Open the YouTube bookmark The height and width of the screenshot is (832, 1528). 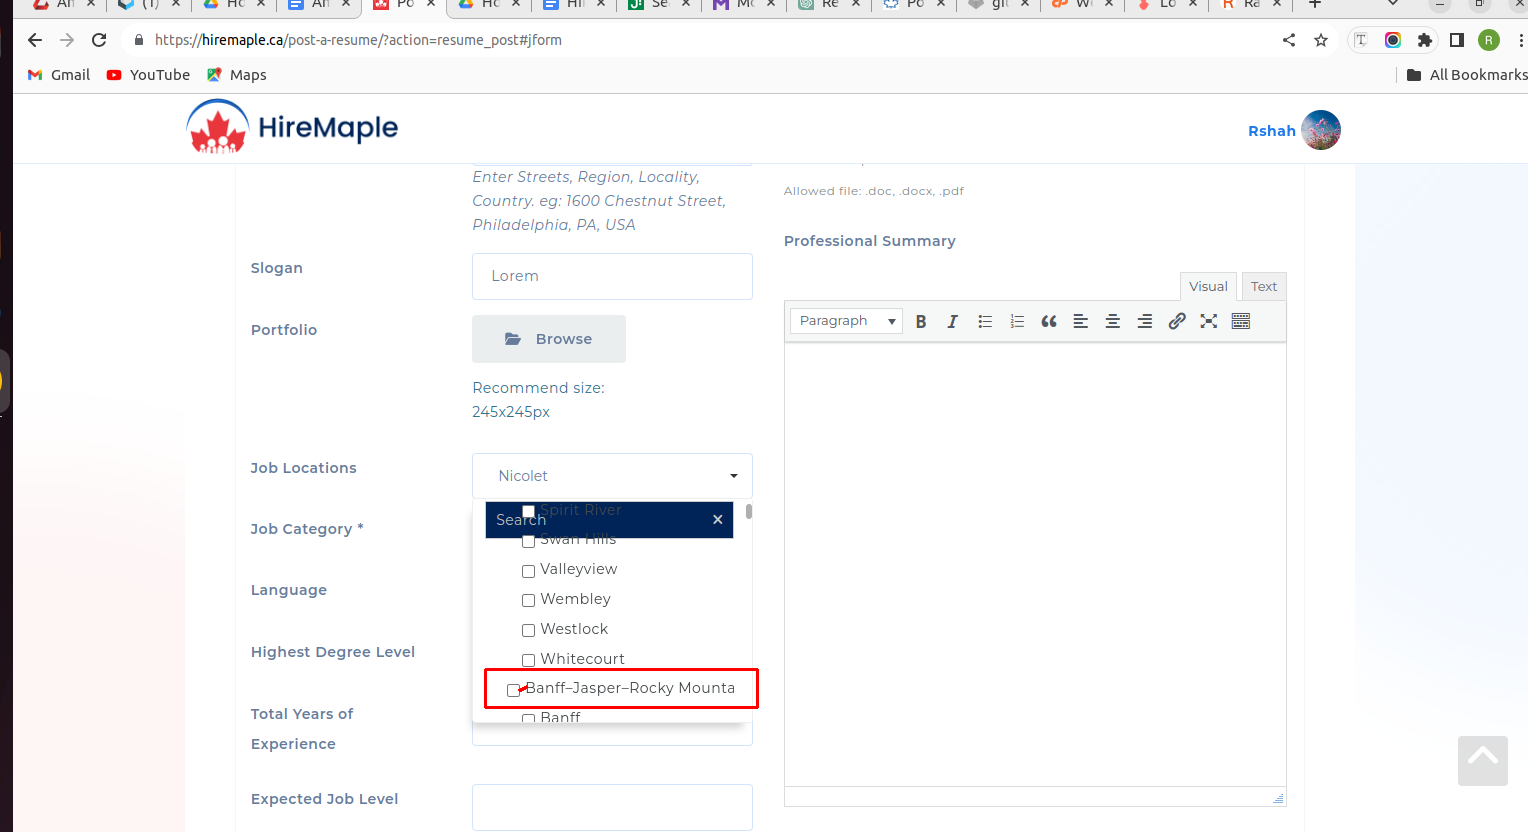(x=148, y=75)
